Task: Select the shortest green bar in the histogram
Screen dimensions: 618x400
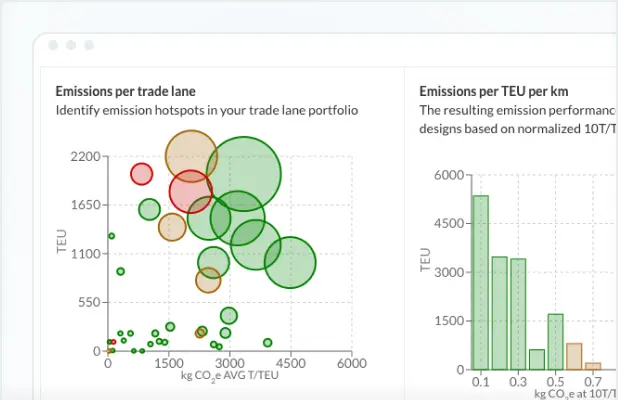Action: tap(537, 359)
